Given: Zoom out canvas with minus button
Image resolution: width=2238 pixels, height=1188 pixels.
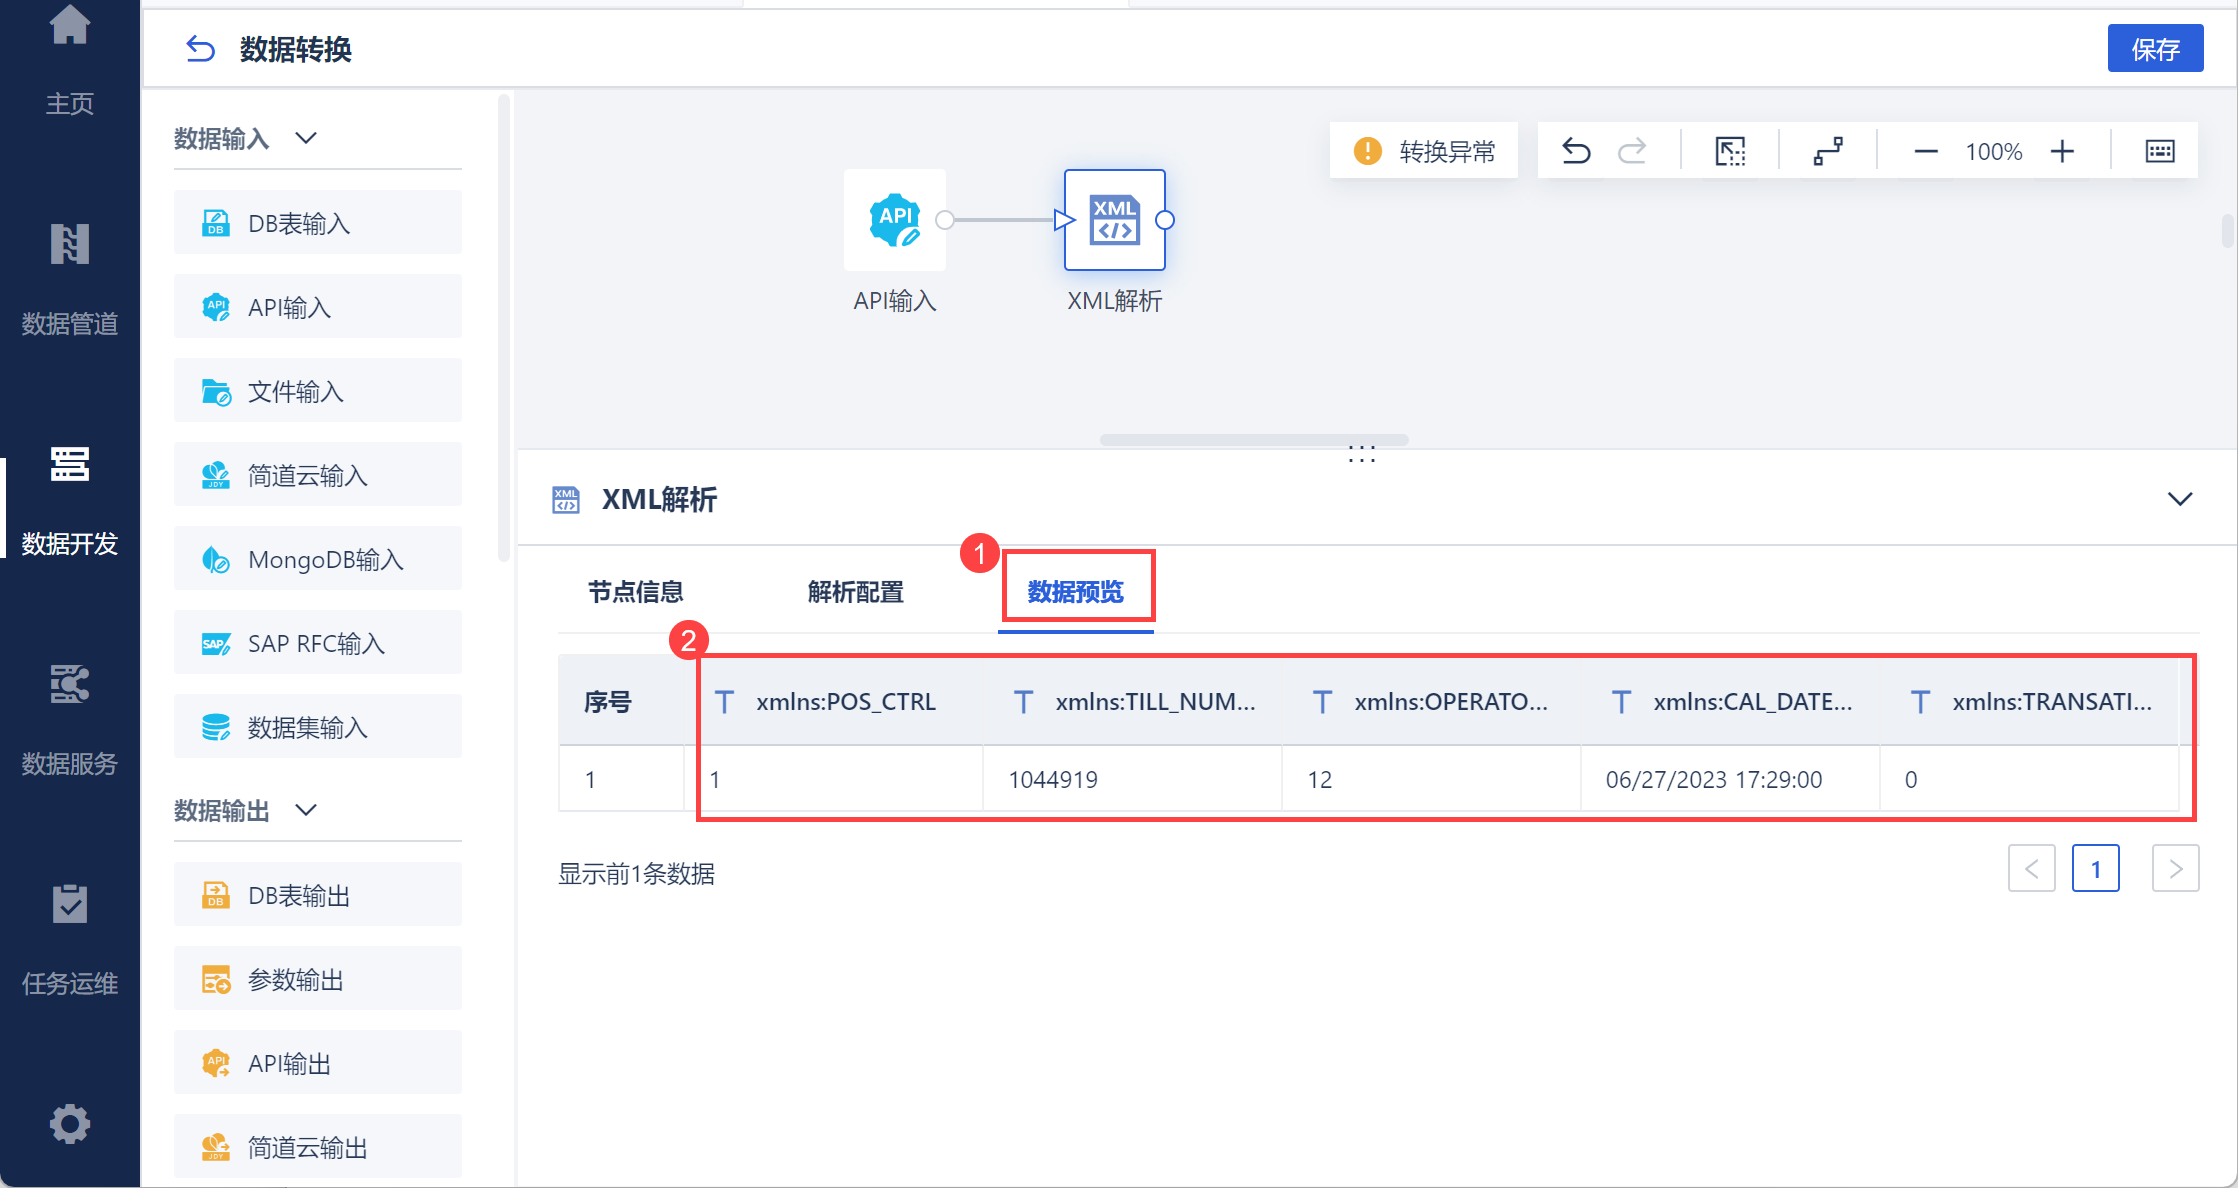Looking at the screenshot, I should coord(1926,151).
